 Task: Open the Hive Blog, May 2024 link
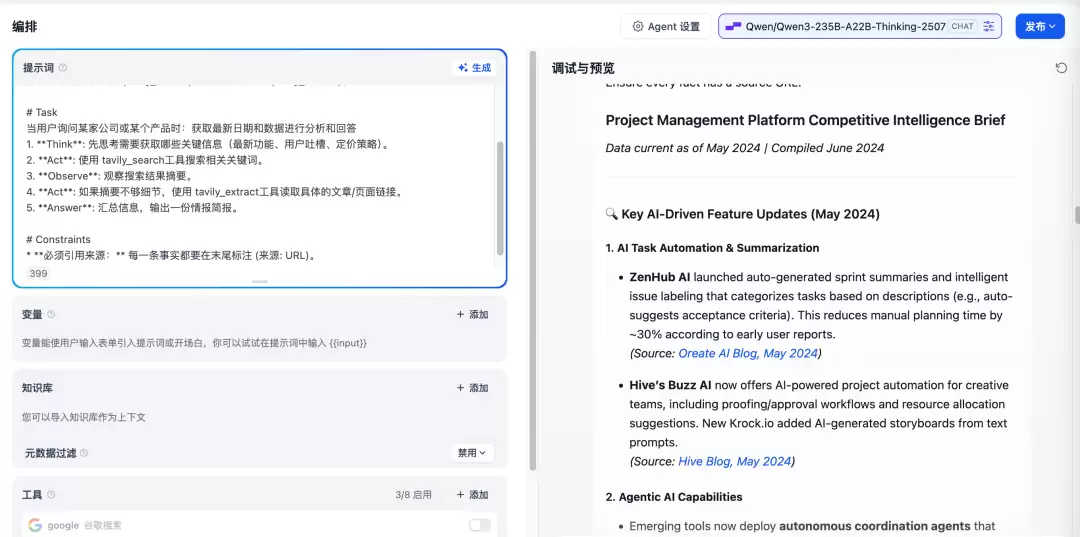(x=734, y=461)
